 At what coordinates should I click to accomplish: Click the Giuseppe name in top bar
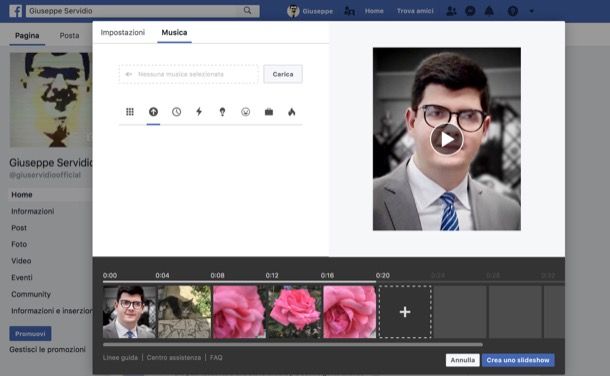click(317, 11)
